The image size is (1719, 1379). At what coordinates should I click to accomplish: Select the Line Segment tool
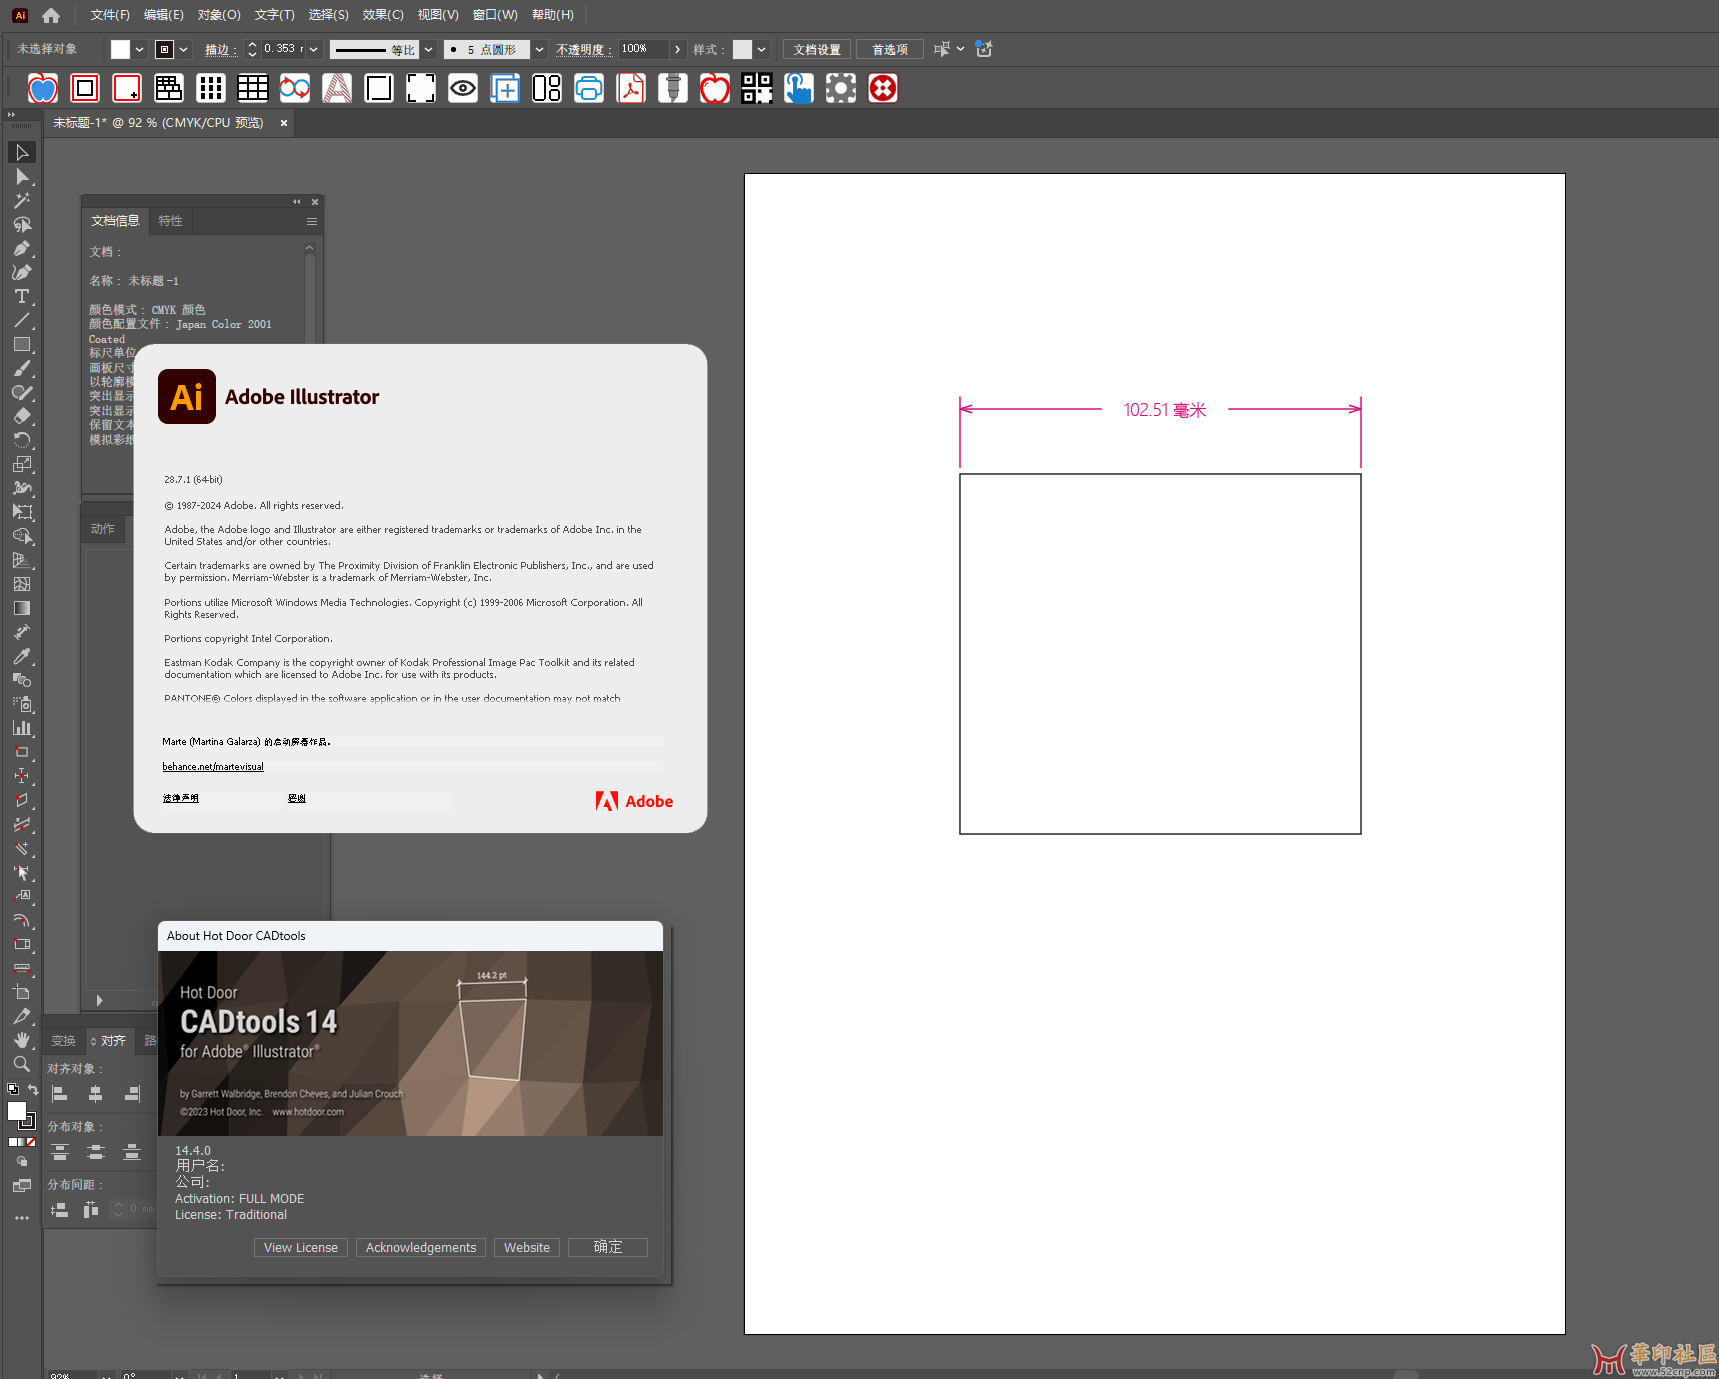click(22, 321)
